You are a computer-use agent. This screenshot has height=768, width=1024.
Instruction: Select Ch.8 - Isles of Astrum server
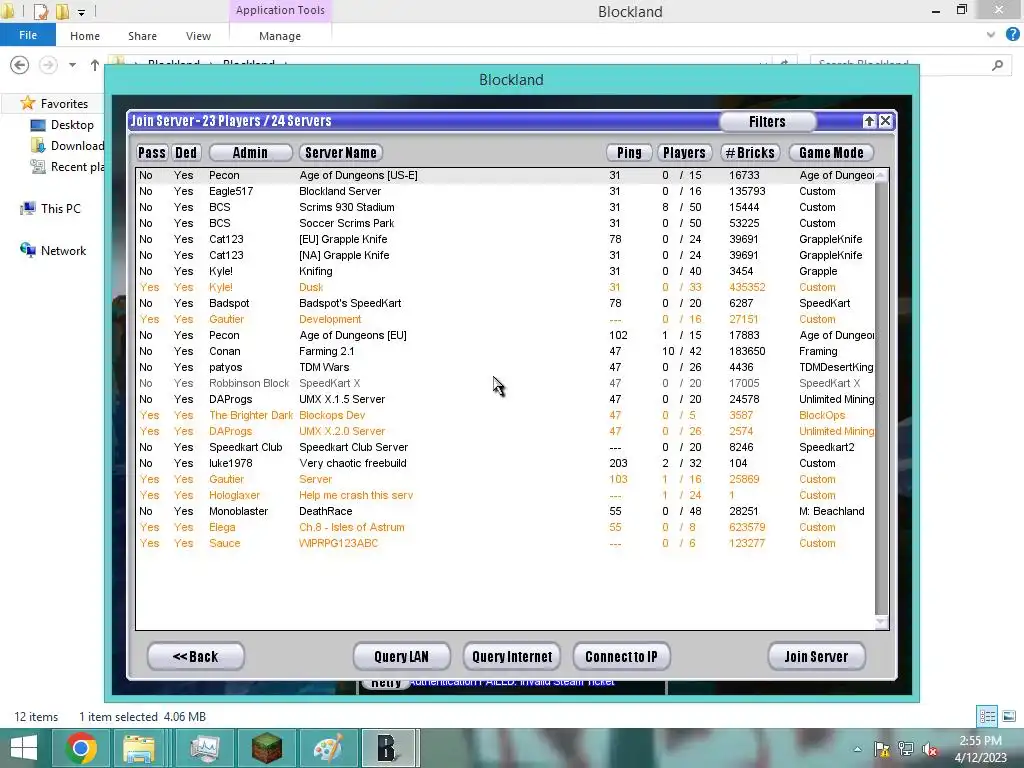tap(505, 527)
